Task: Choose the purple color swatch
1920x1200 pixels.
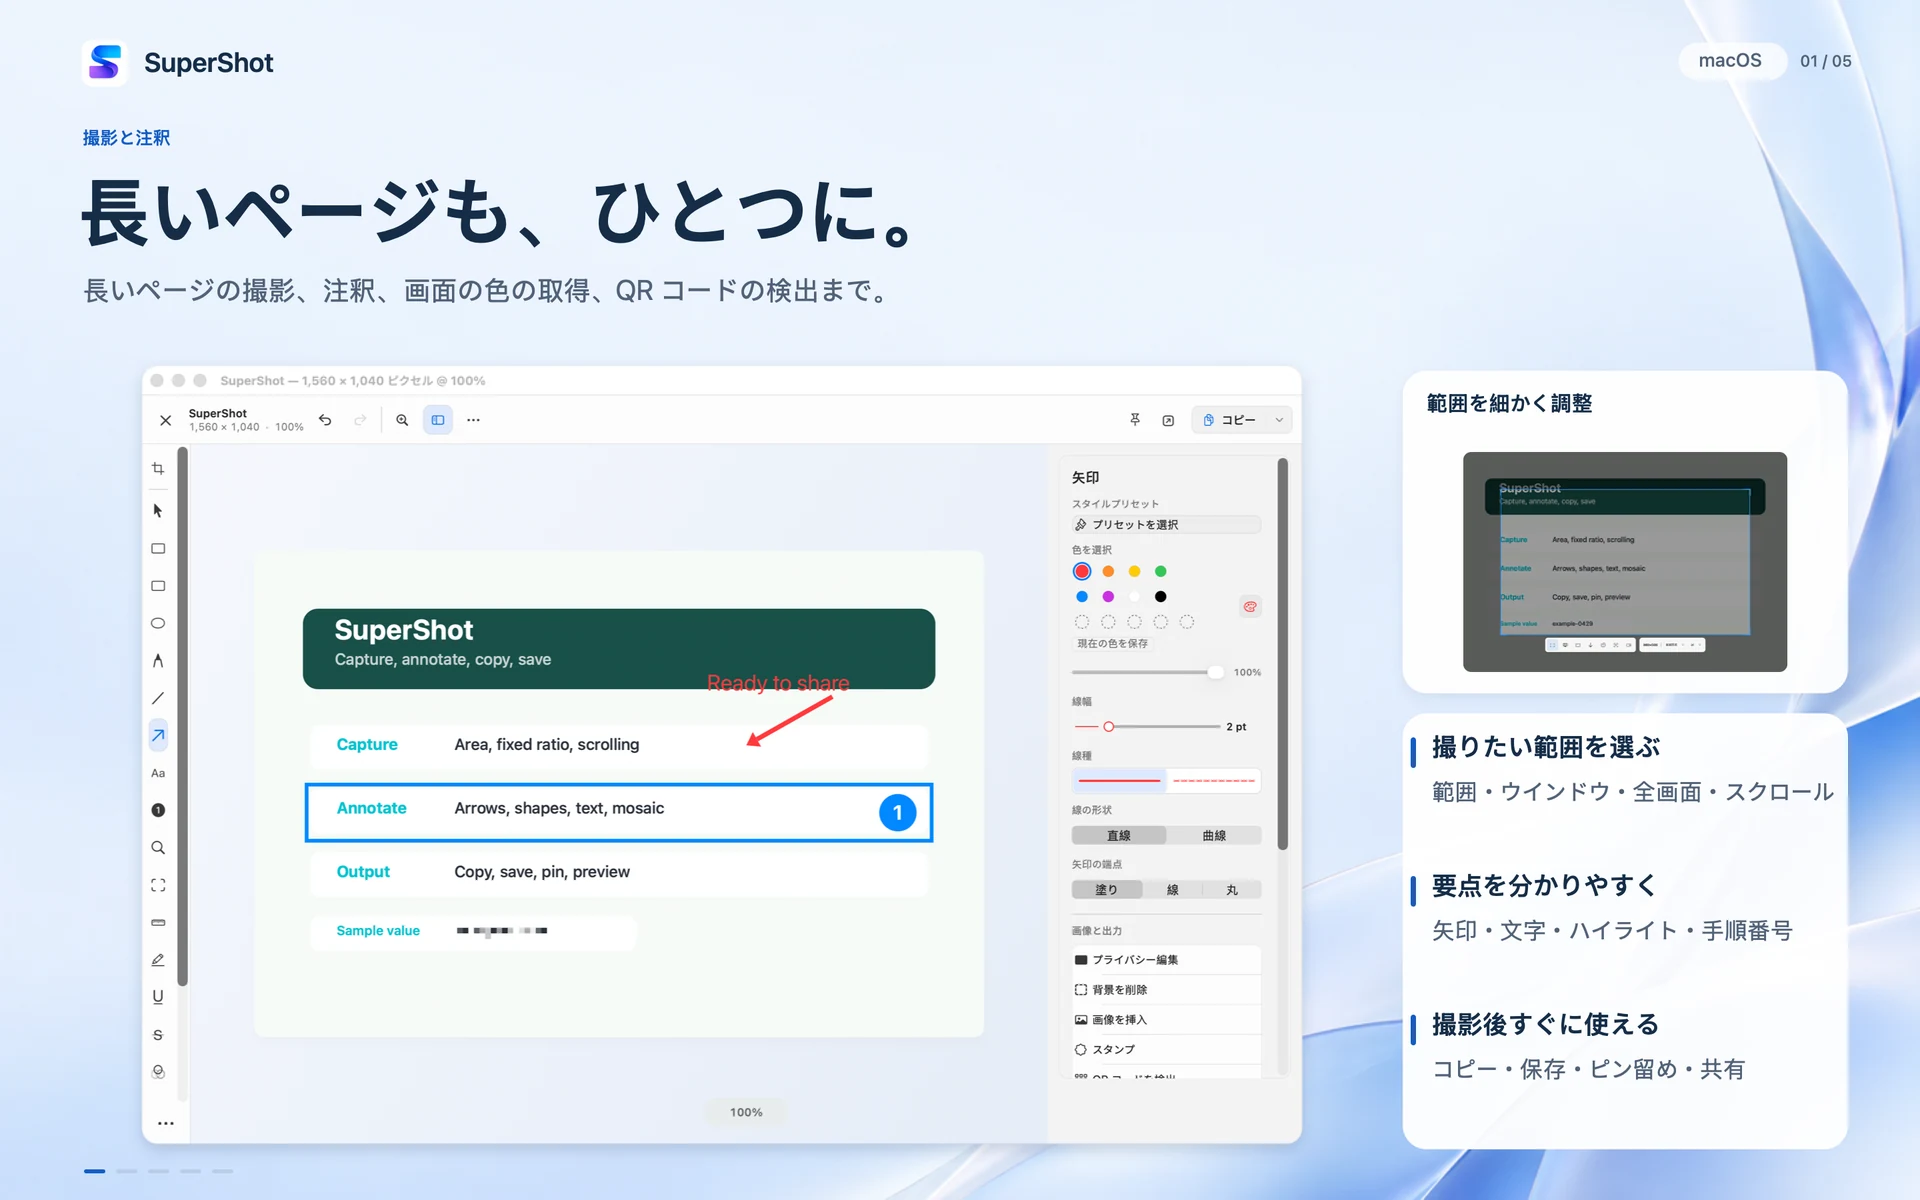Action: click(1108, 596)
